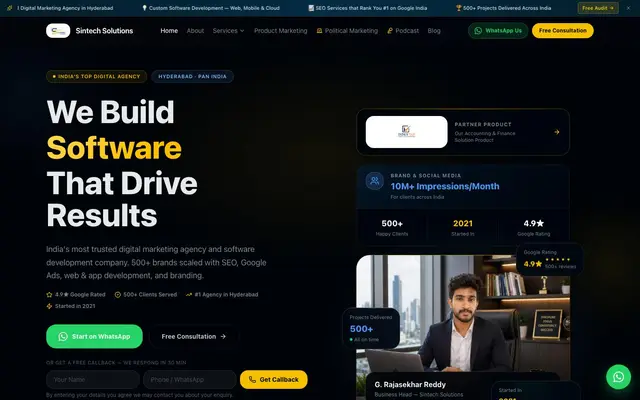The height and width of the screenshot is (400, 640).
Task: Click the Brand & Social Media people icon
Action: pyautogui.click(x=374, y=181)
